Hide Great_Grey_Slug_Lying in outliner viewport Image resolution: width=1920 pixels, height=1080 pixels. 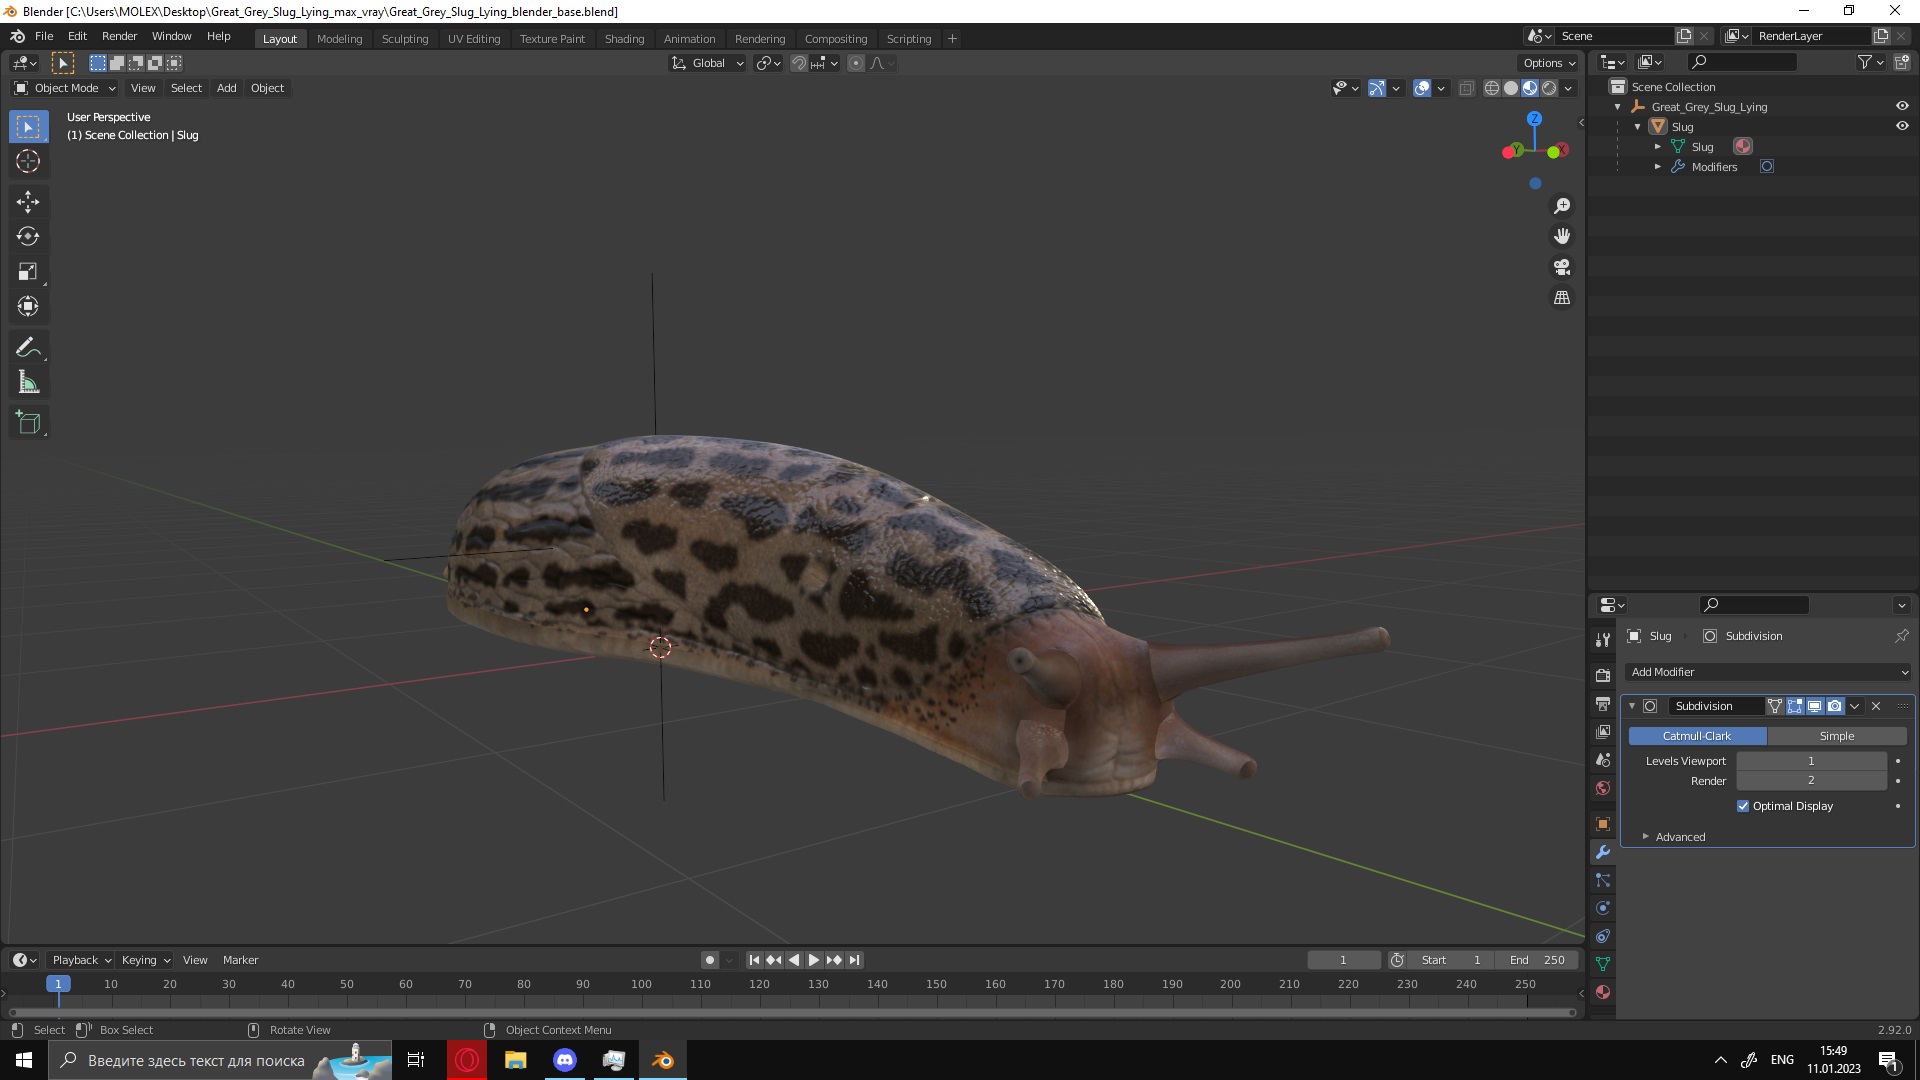(1902, 106)
